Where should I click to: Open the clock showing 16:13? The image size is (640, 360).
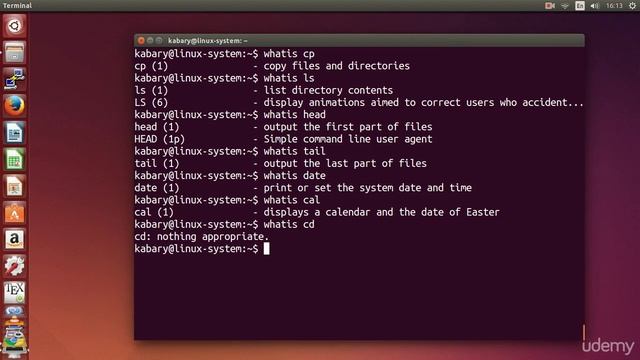click(614, 5)
